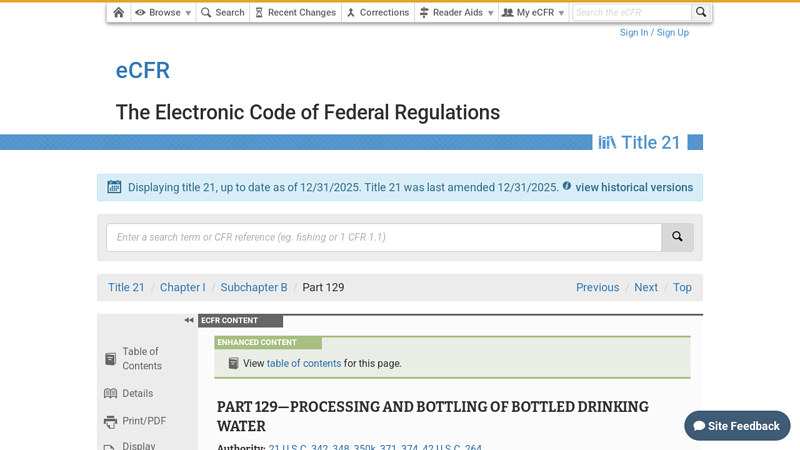Click the Table of Contents book icon
This screenshot has width=800, height=450.
pos(110,359)
